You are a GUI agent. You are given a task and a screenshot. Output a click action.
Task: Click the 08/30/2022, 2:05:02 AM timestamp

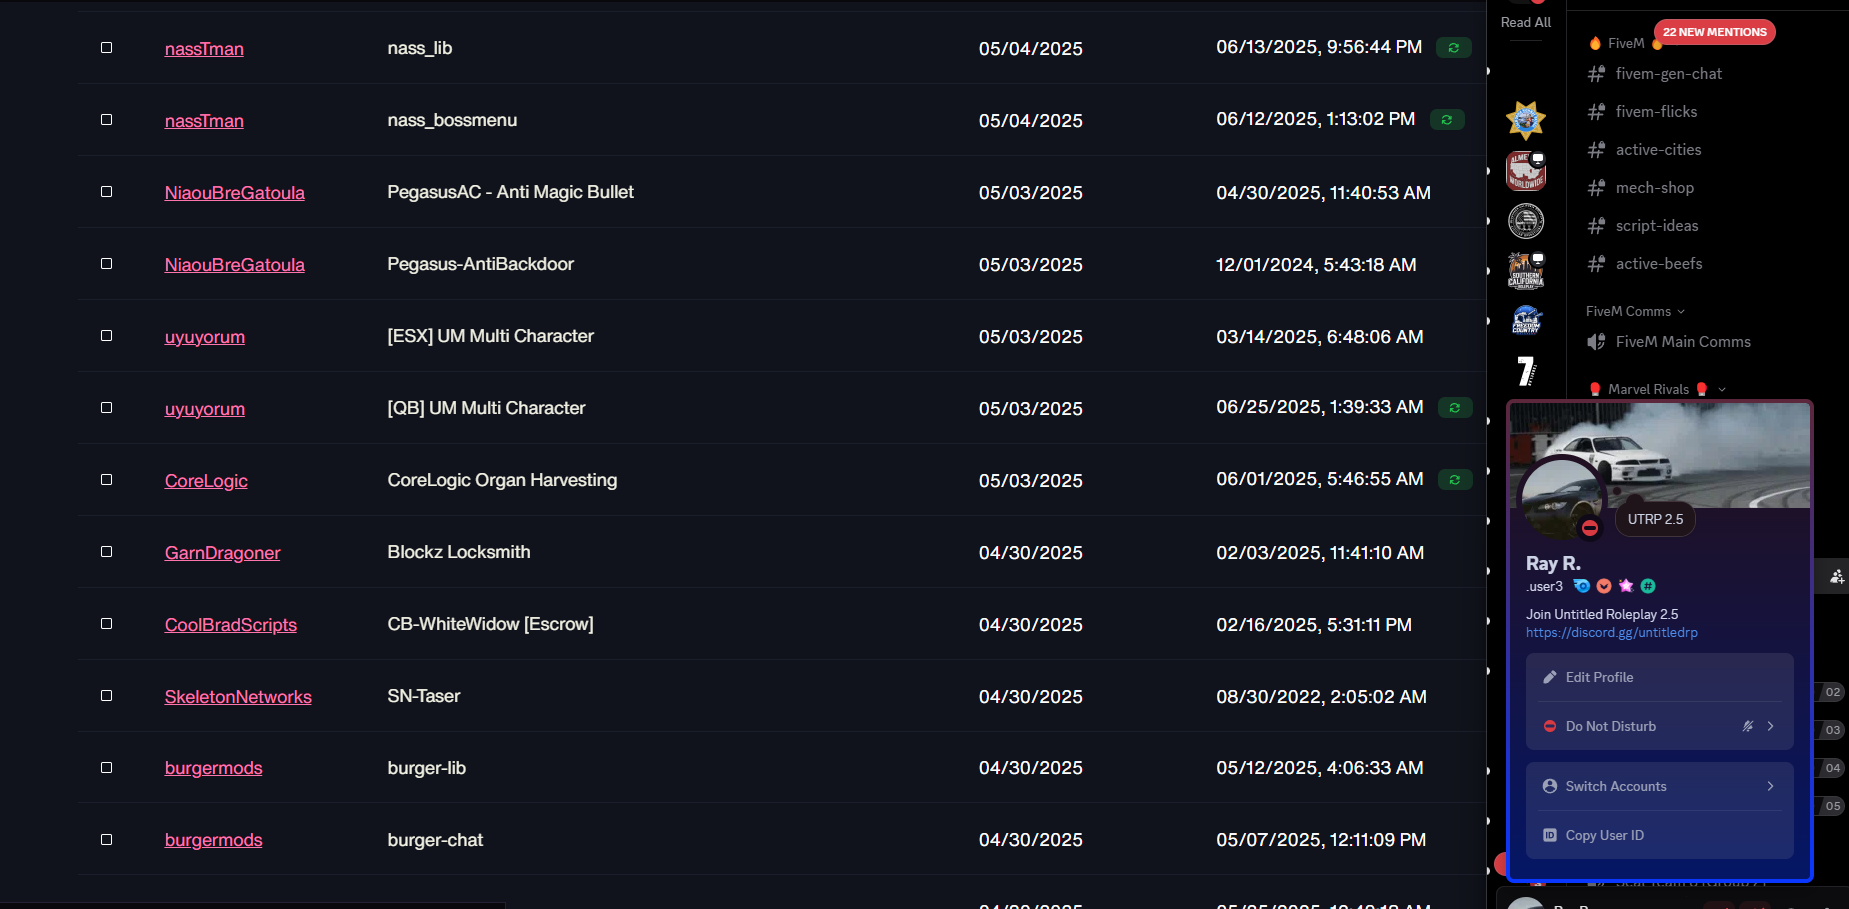(x=1321, y=697)
